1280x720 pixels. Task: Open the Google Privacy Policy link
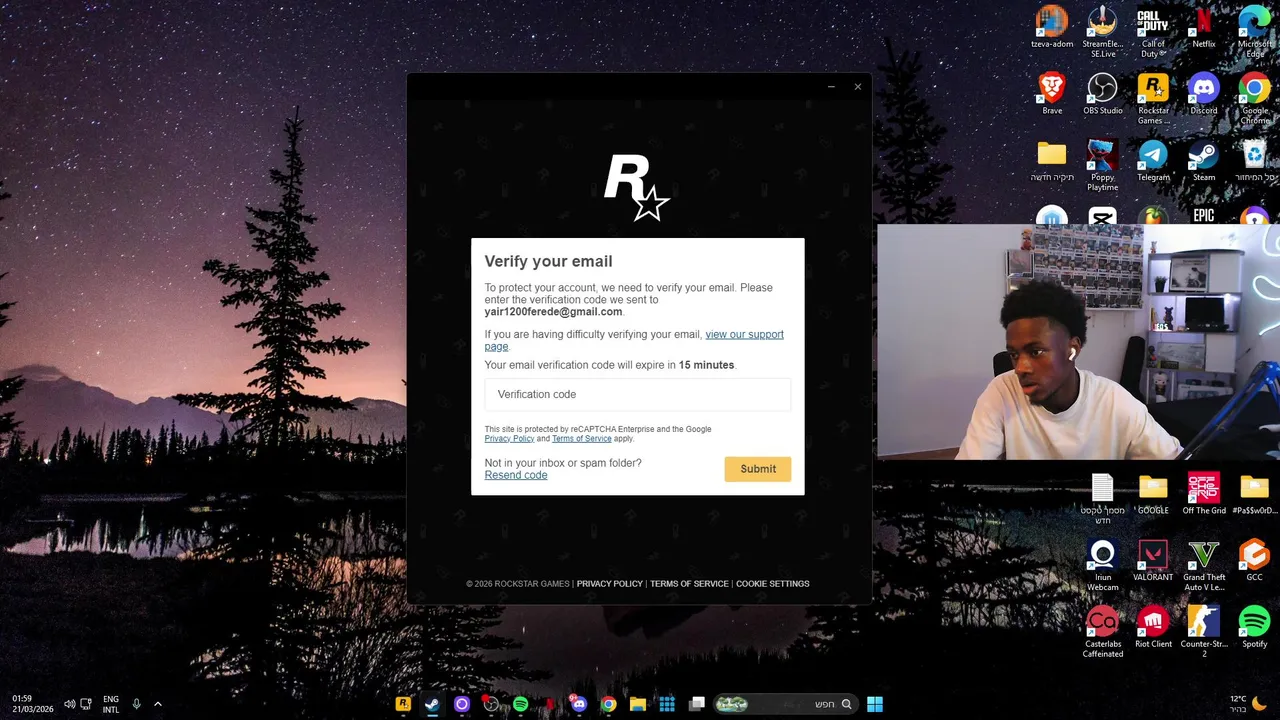(509, 439)
